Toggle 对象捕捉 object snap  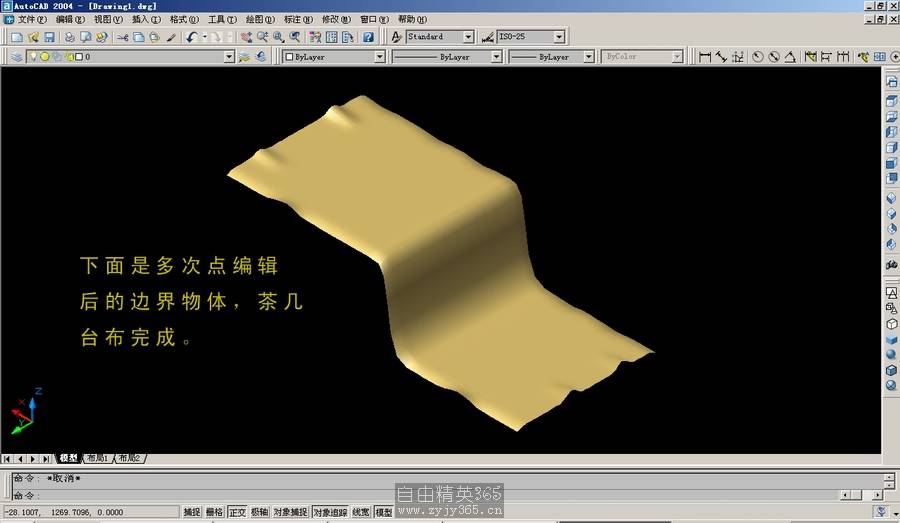[x=289, y=512]
